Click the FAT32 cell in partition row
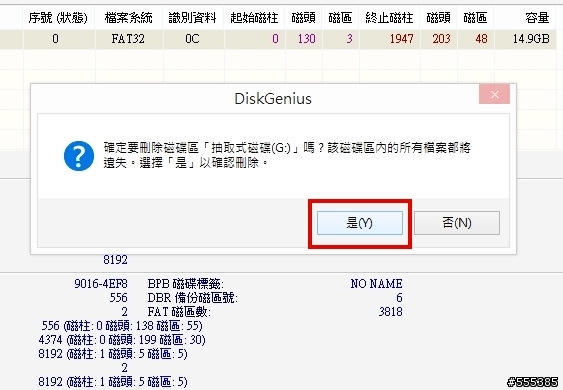The height and width of the screenshot is (390, 563). pyautogui.click(x=128, y=39)
